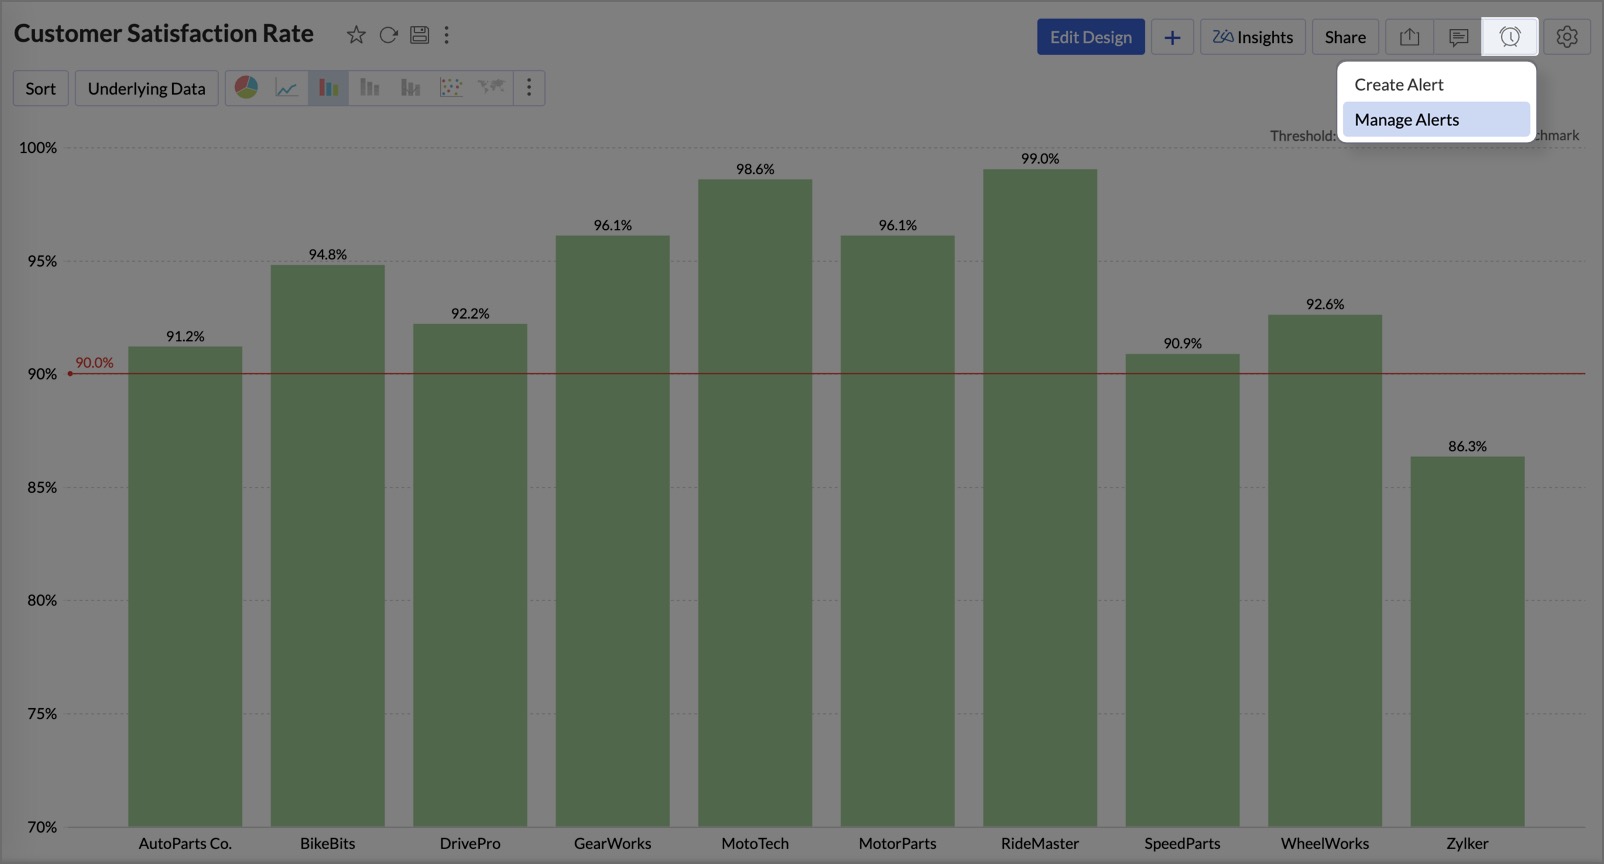Click the save icon next to title
The height and width of the screenshot is (864, 1604).
coord(420,35)
